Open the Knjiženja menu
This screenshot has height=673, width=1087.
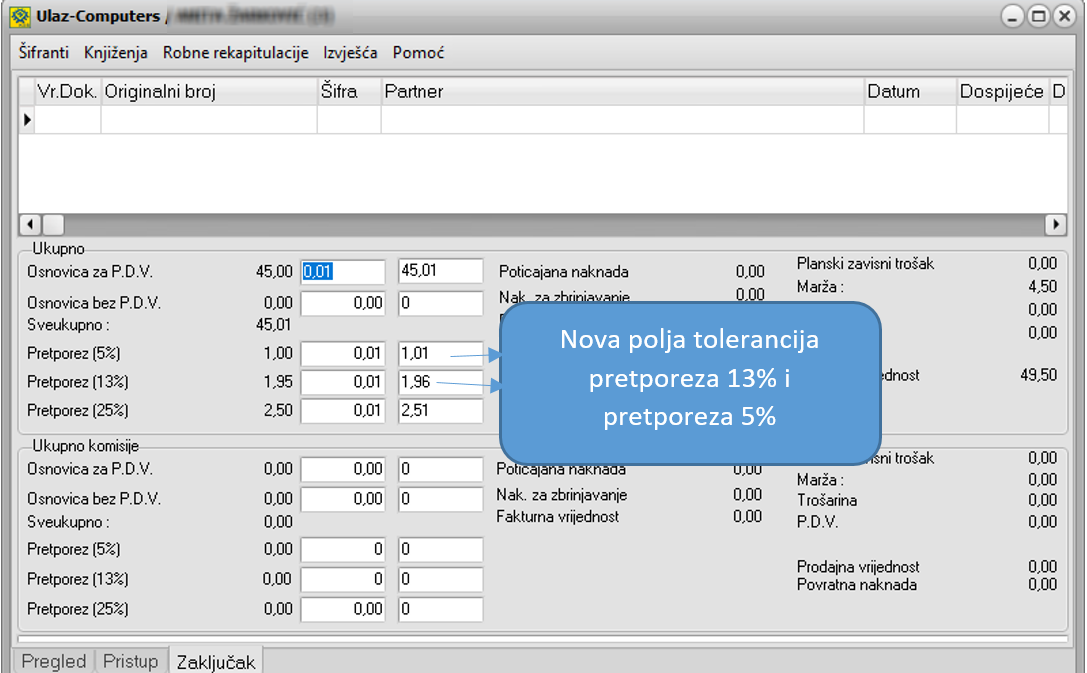[x=116, y=53]
